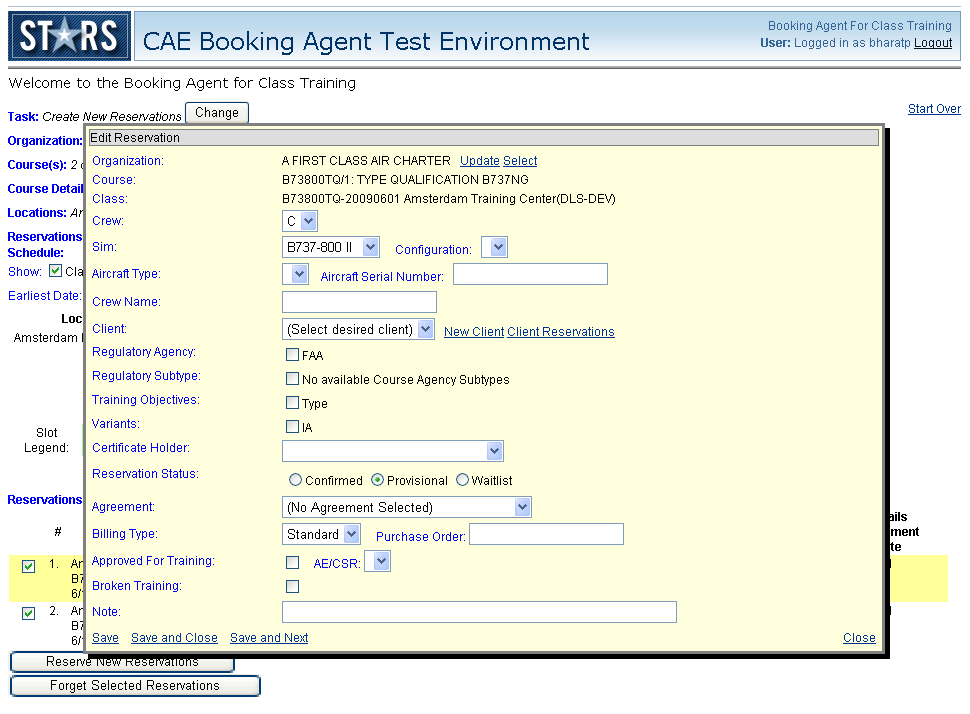Expand the Agreement dropdown
970x714 pixels.
(406, 507)
